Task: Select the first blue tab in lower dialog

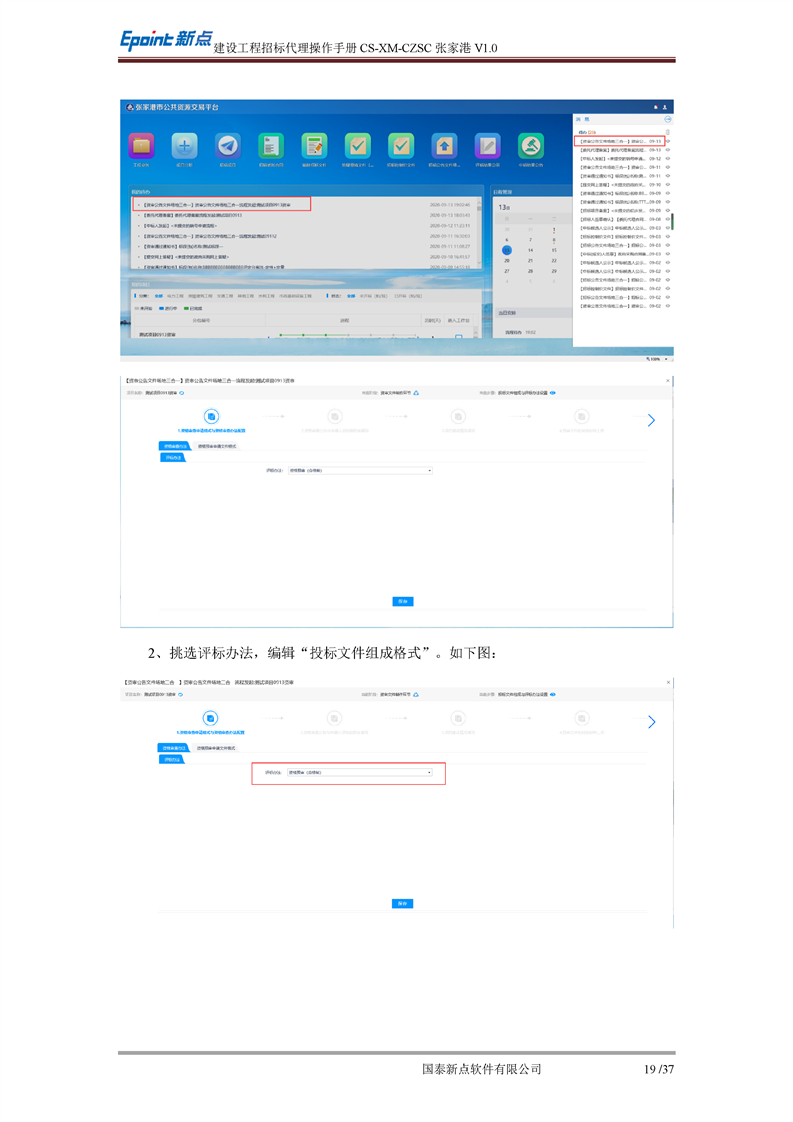Action: click(x=174, y=747)
